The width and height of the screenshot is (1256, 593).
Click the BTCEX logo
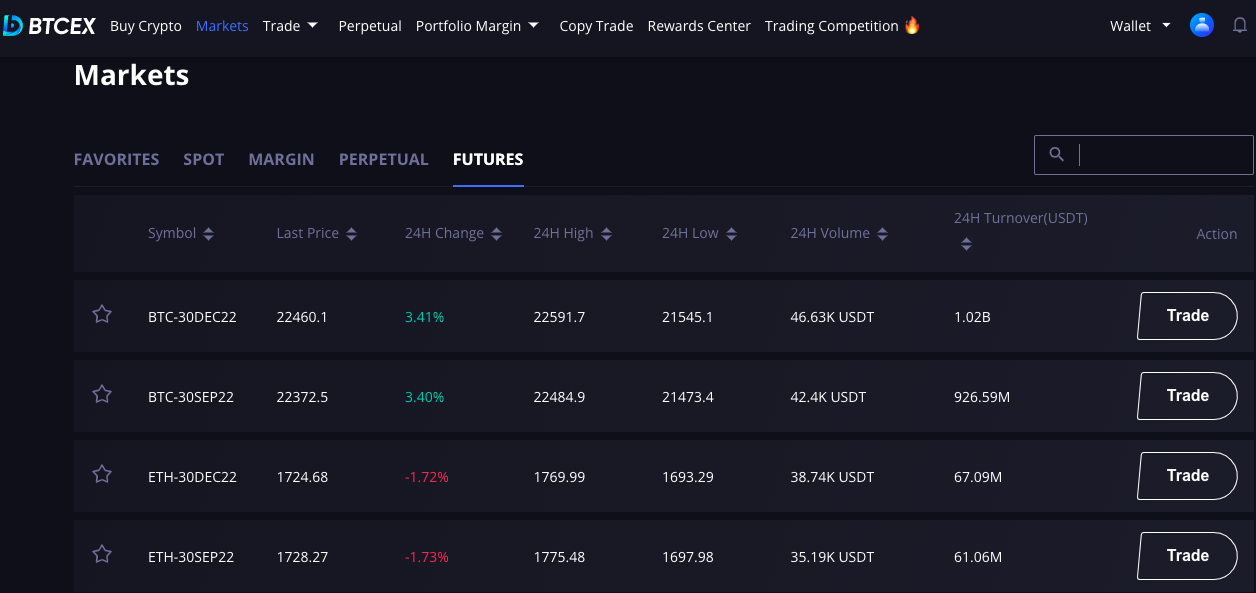[x=49, y=26]
